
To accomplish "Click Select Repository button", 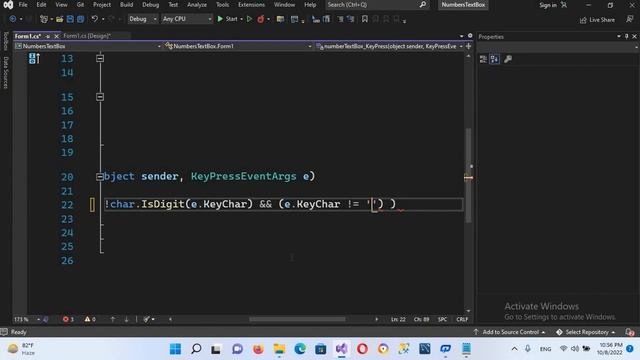I will click(586, 332).
